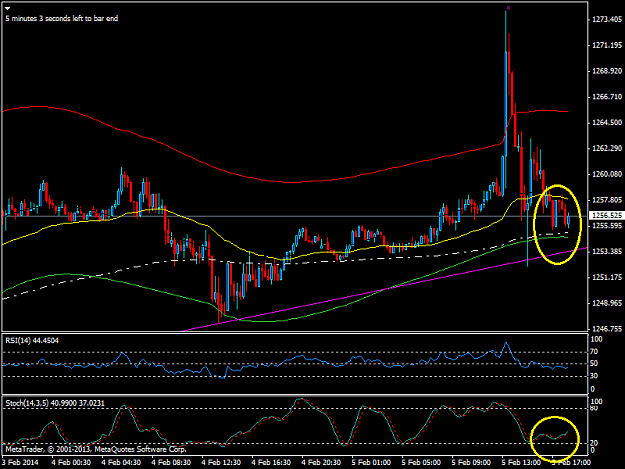Screen dimensions: 625x469
Task: Click time axis label 5 Feb 01:00
Action: [371, 463]
